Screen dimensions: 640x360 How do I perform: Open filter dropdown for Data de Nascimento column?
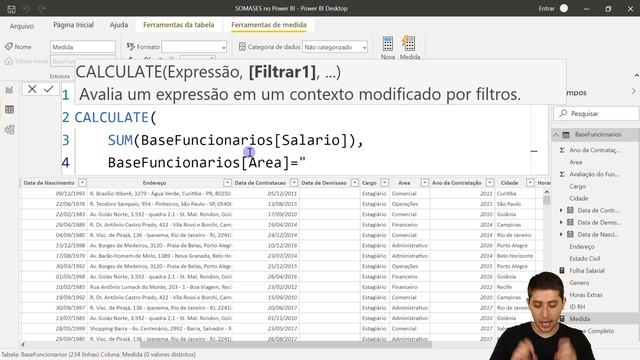coord(82,183)
